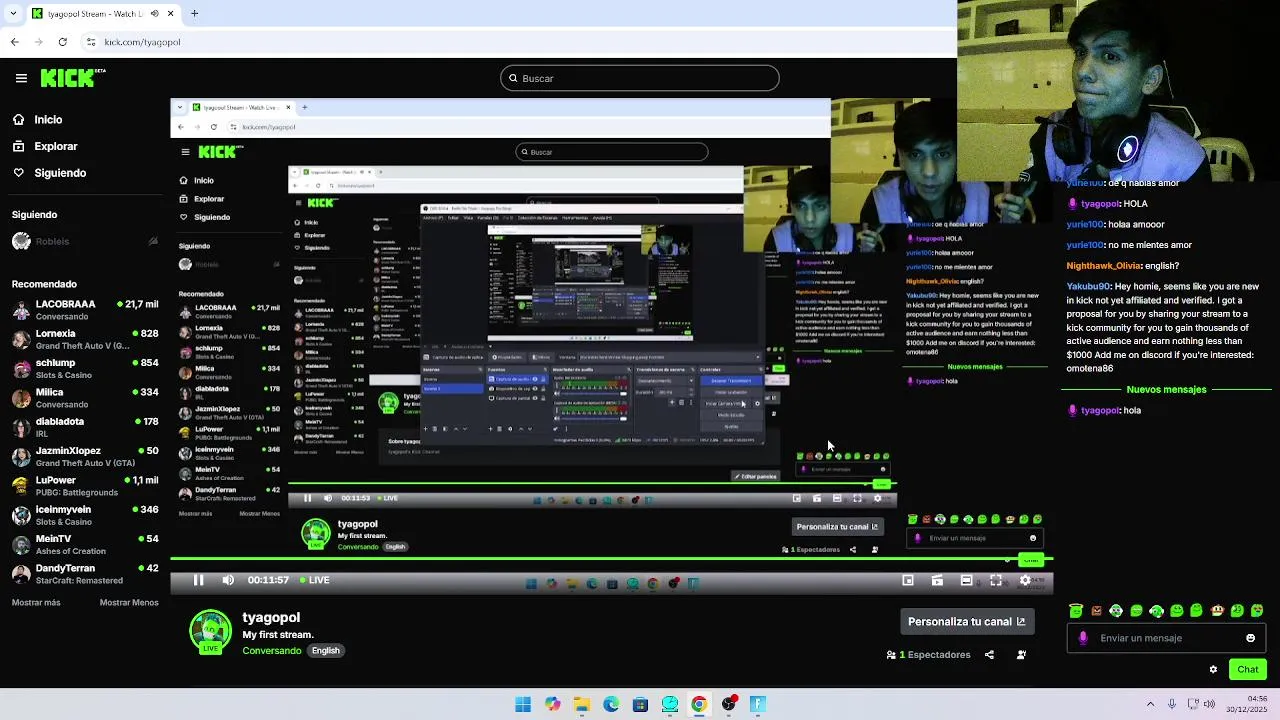Open player settings gear
The width and height of the screenshot is (1280, 720).
pos(1025,580)
